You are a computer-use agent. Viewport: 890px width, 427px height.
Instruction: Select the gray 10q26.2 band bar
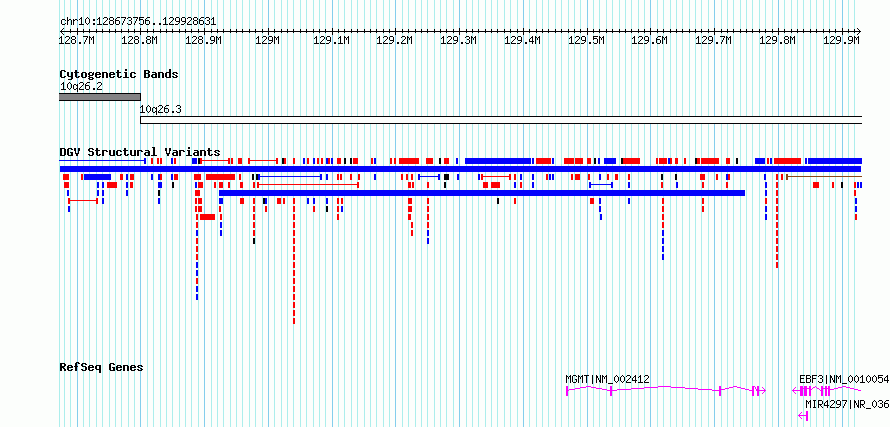100,97
